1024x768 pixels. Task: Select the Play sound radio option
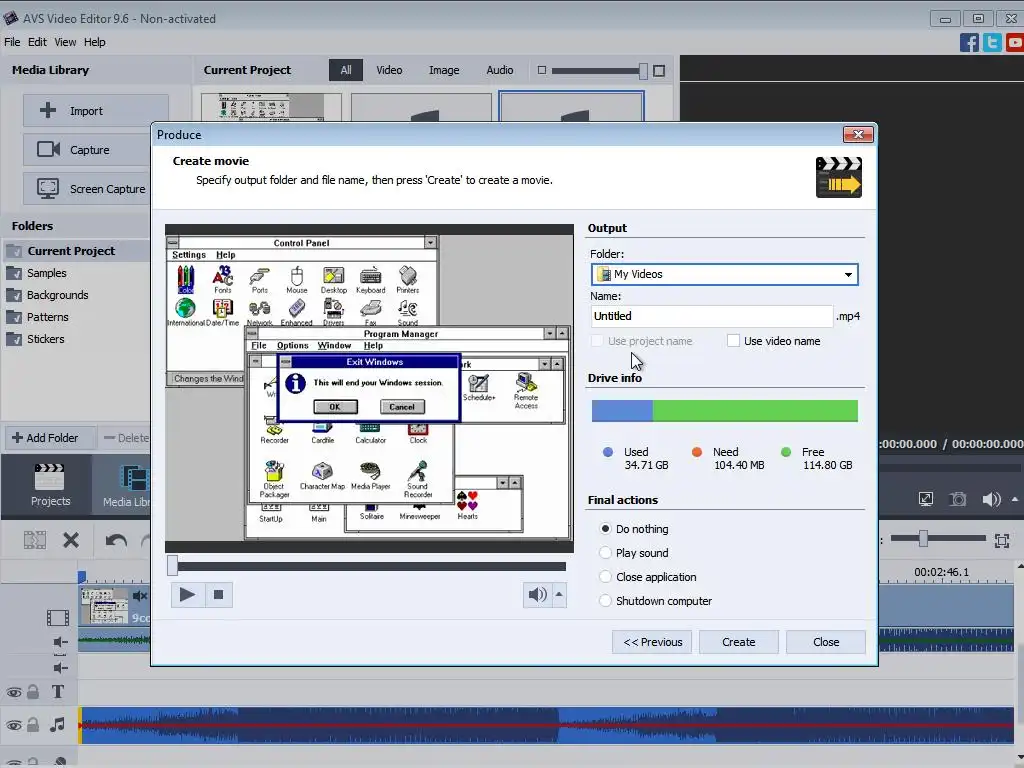click(605, 553)
